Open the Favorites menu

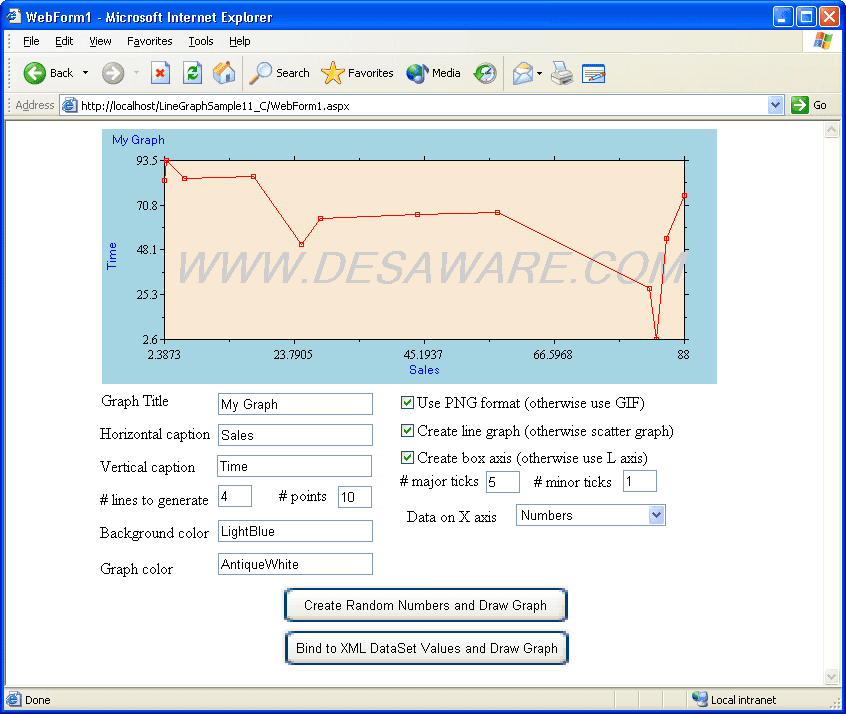point(149,41)
